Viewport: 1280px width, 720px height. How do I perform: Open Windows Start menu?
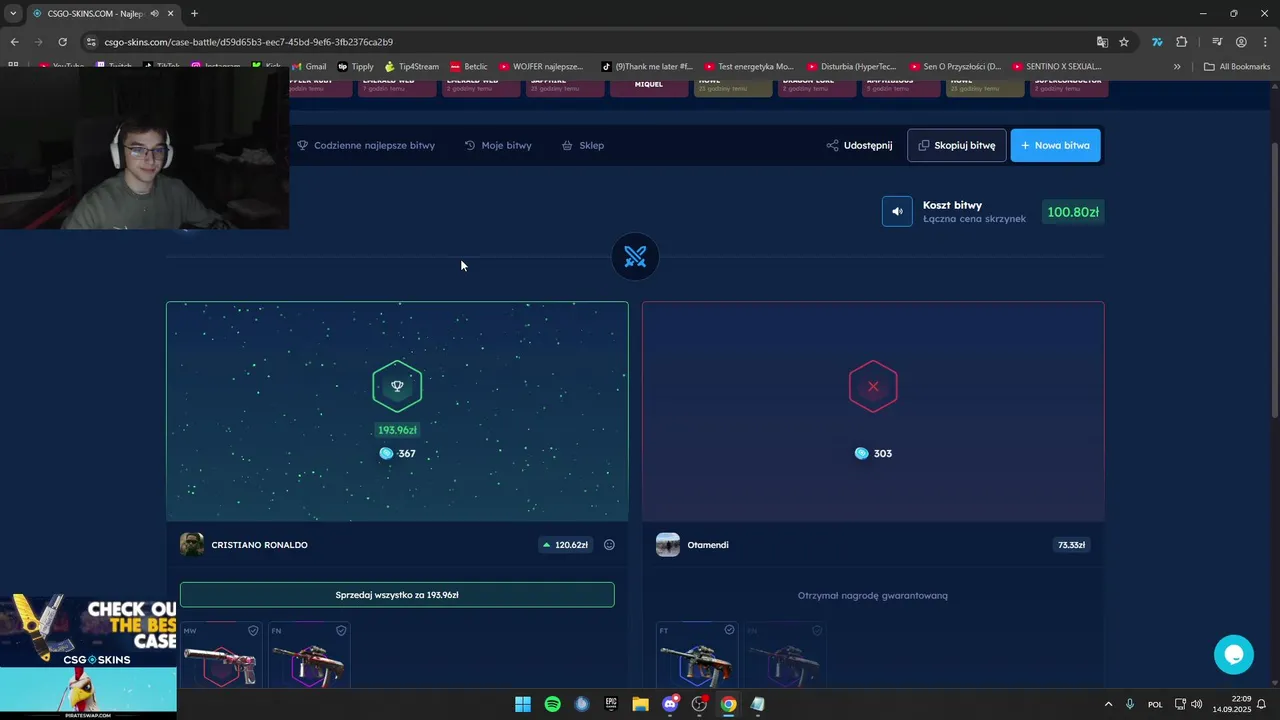coord(523,704)
